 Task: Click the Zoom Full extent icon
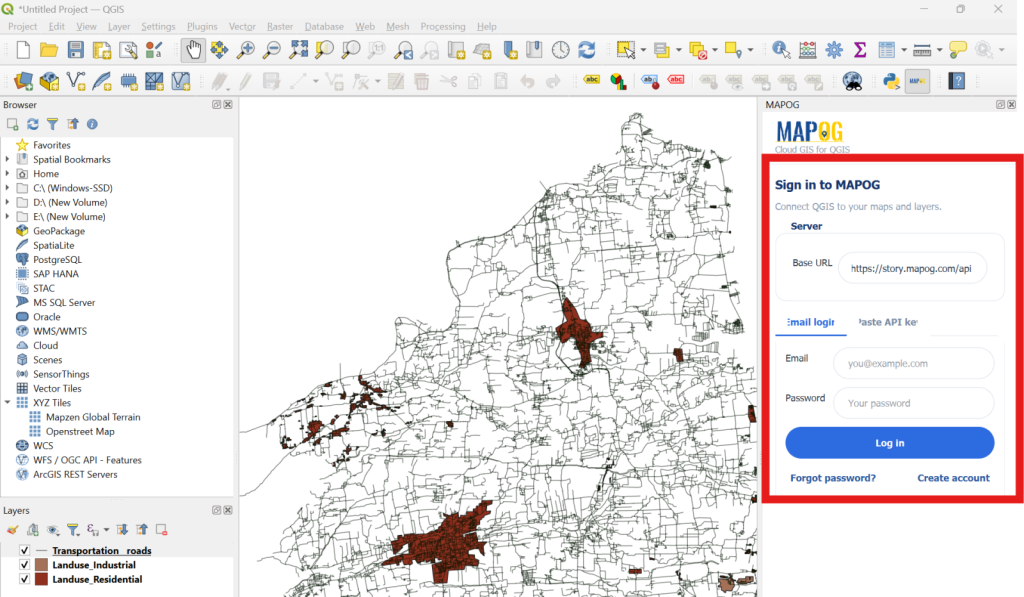[298, 50]
